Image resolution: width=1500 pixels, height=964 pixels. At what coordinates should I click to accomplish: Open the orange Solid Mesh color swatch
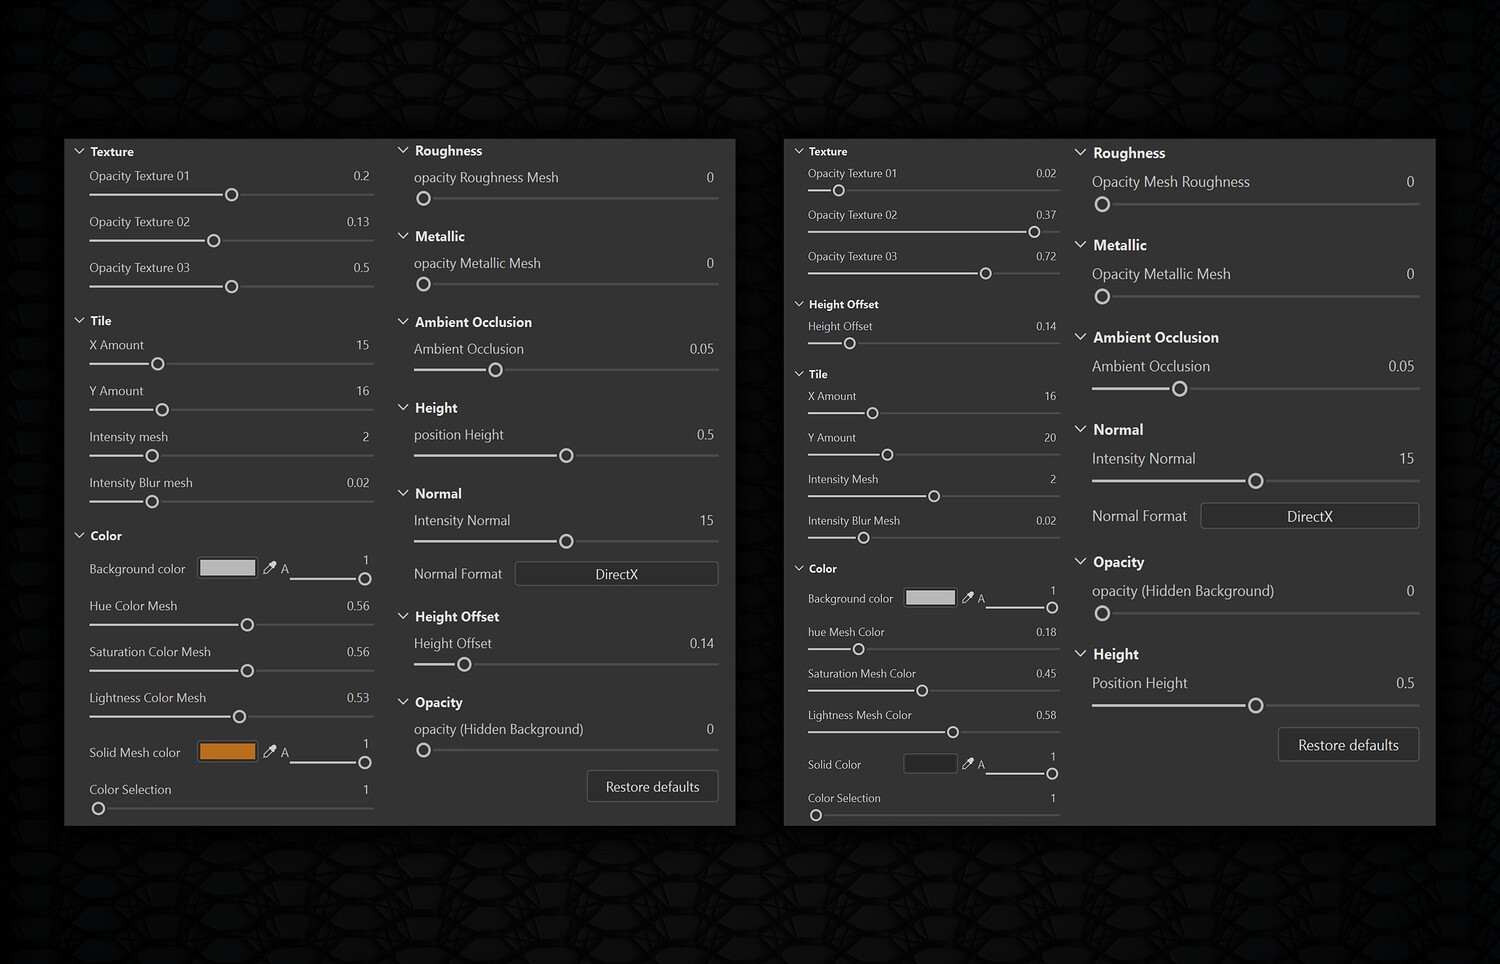[x=227, y=752]
